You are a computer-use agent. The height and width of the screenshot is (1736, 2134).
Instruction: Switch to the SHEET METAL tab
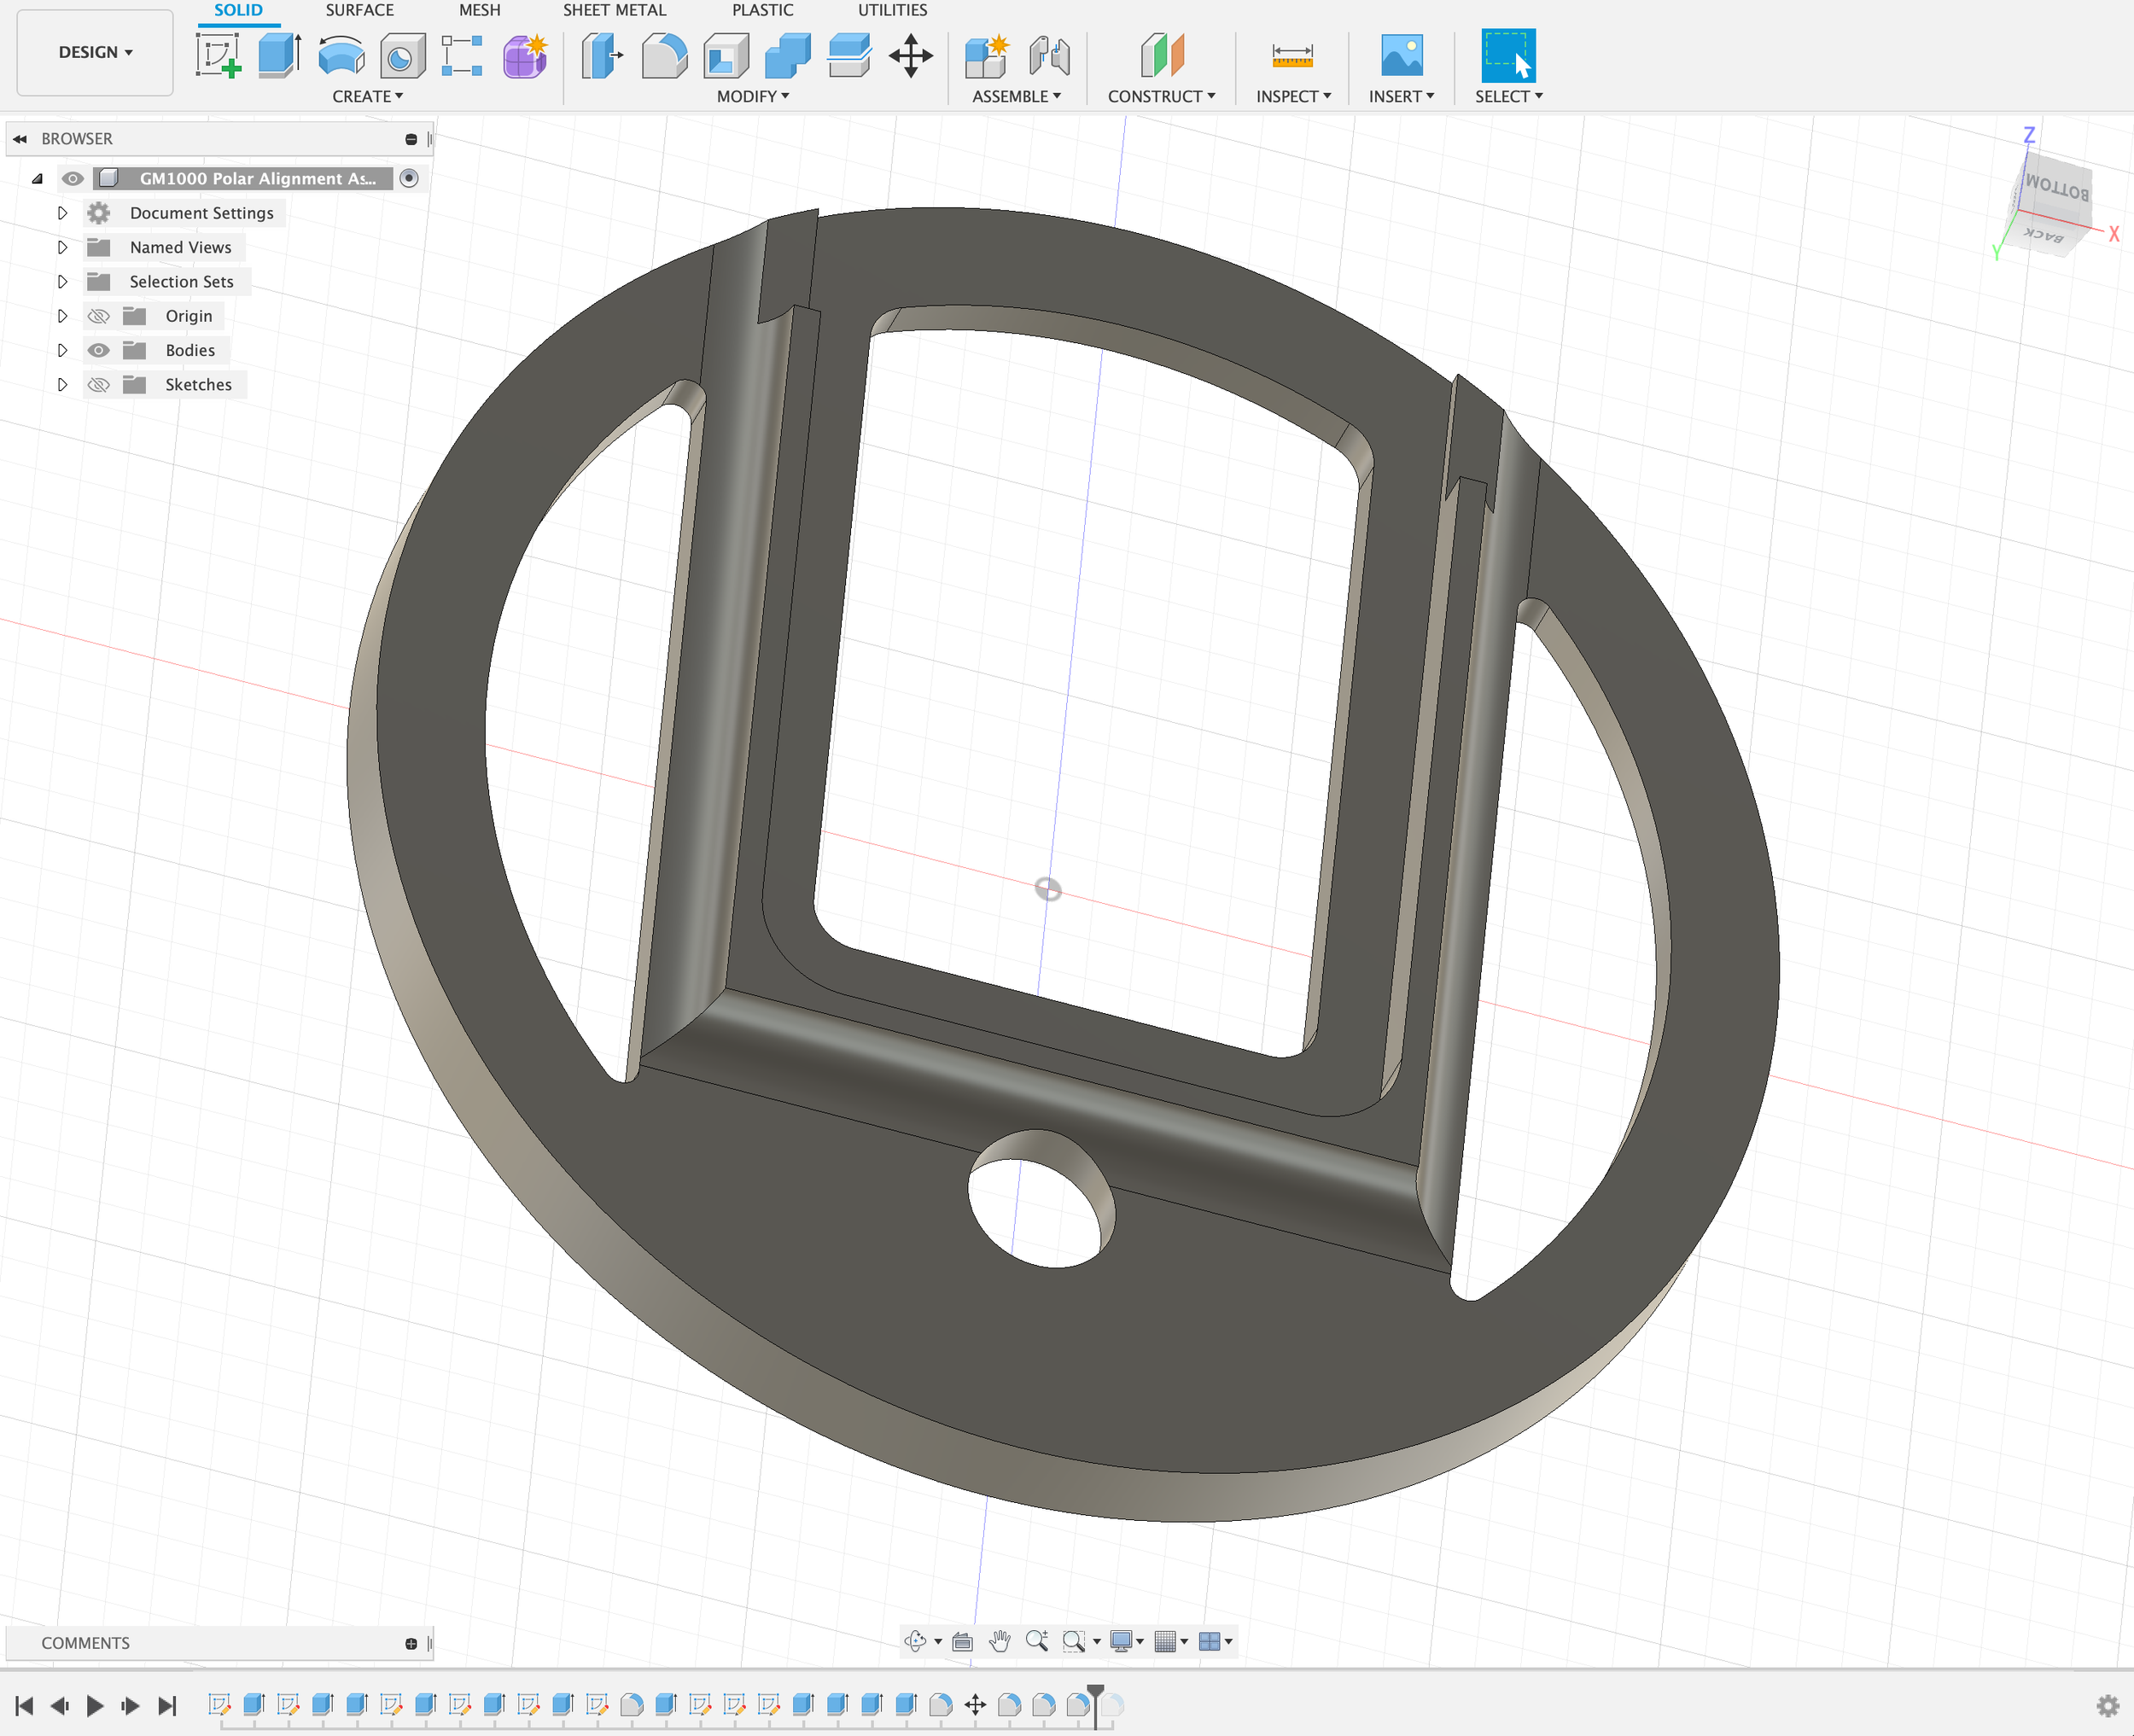pyautogui.click(x=614, y=10)
